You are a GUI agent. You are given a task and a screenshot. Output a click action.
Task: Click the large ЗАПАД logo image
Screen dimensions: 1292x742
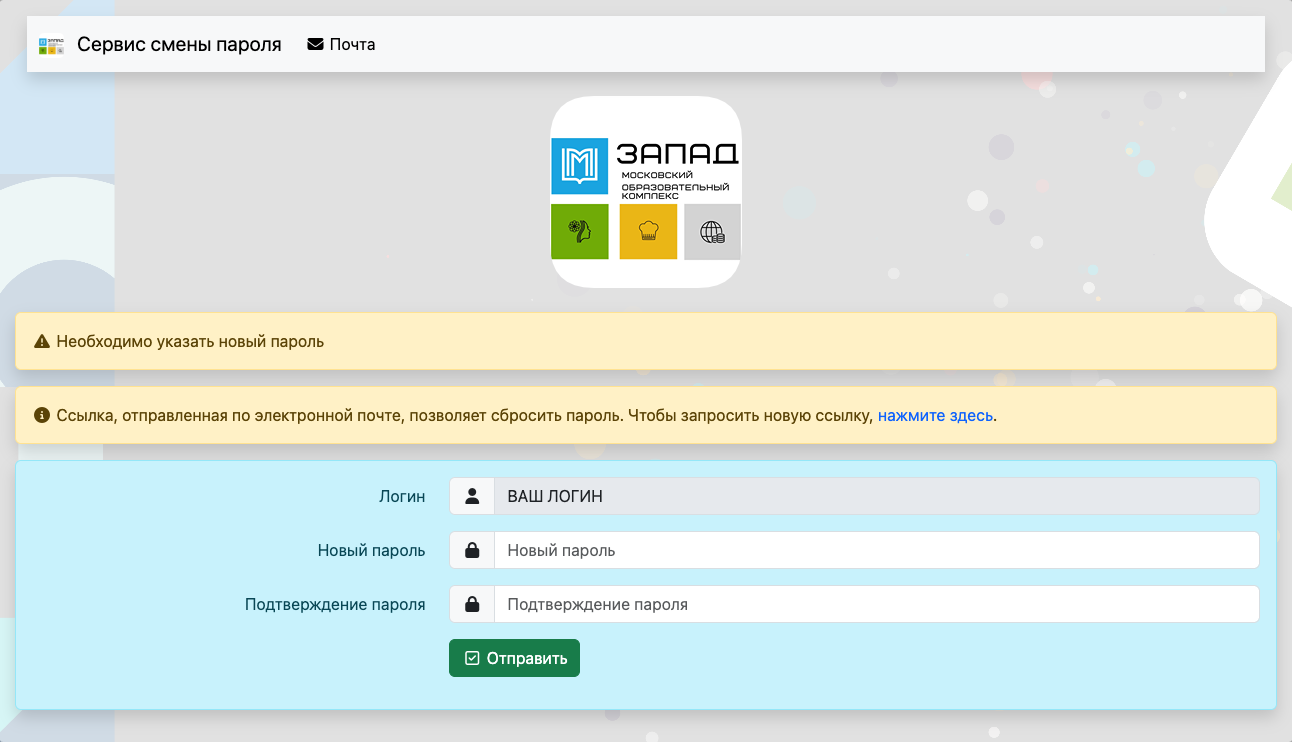[646, 192]
